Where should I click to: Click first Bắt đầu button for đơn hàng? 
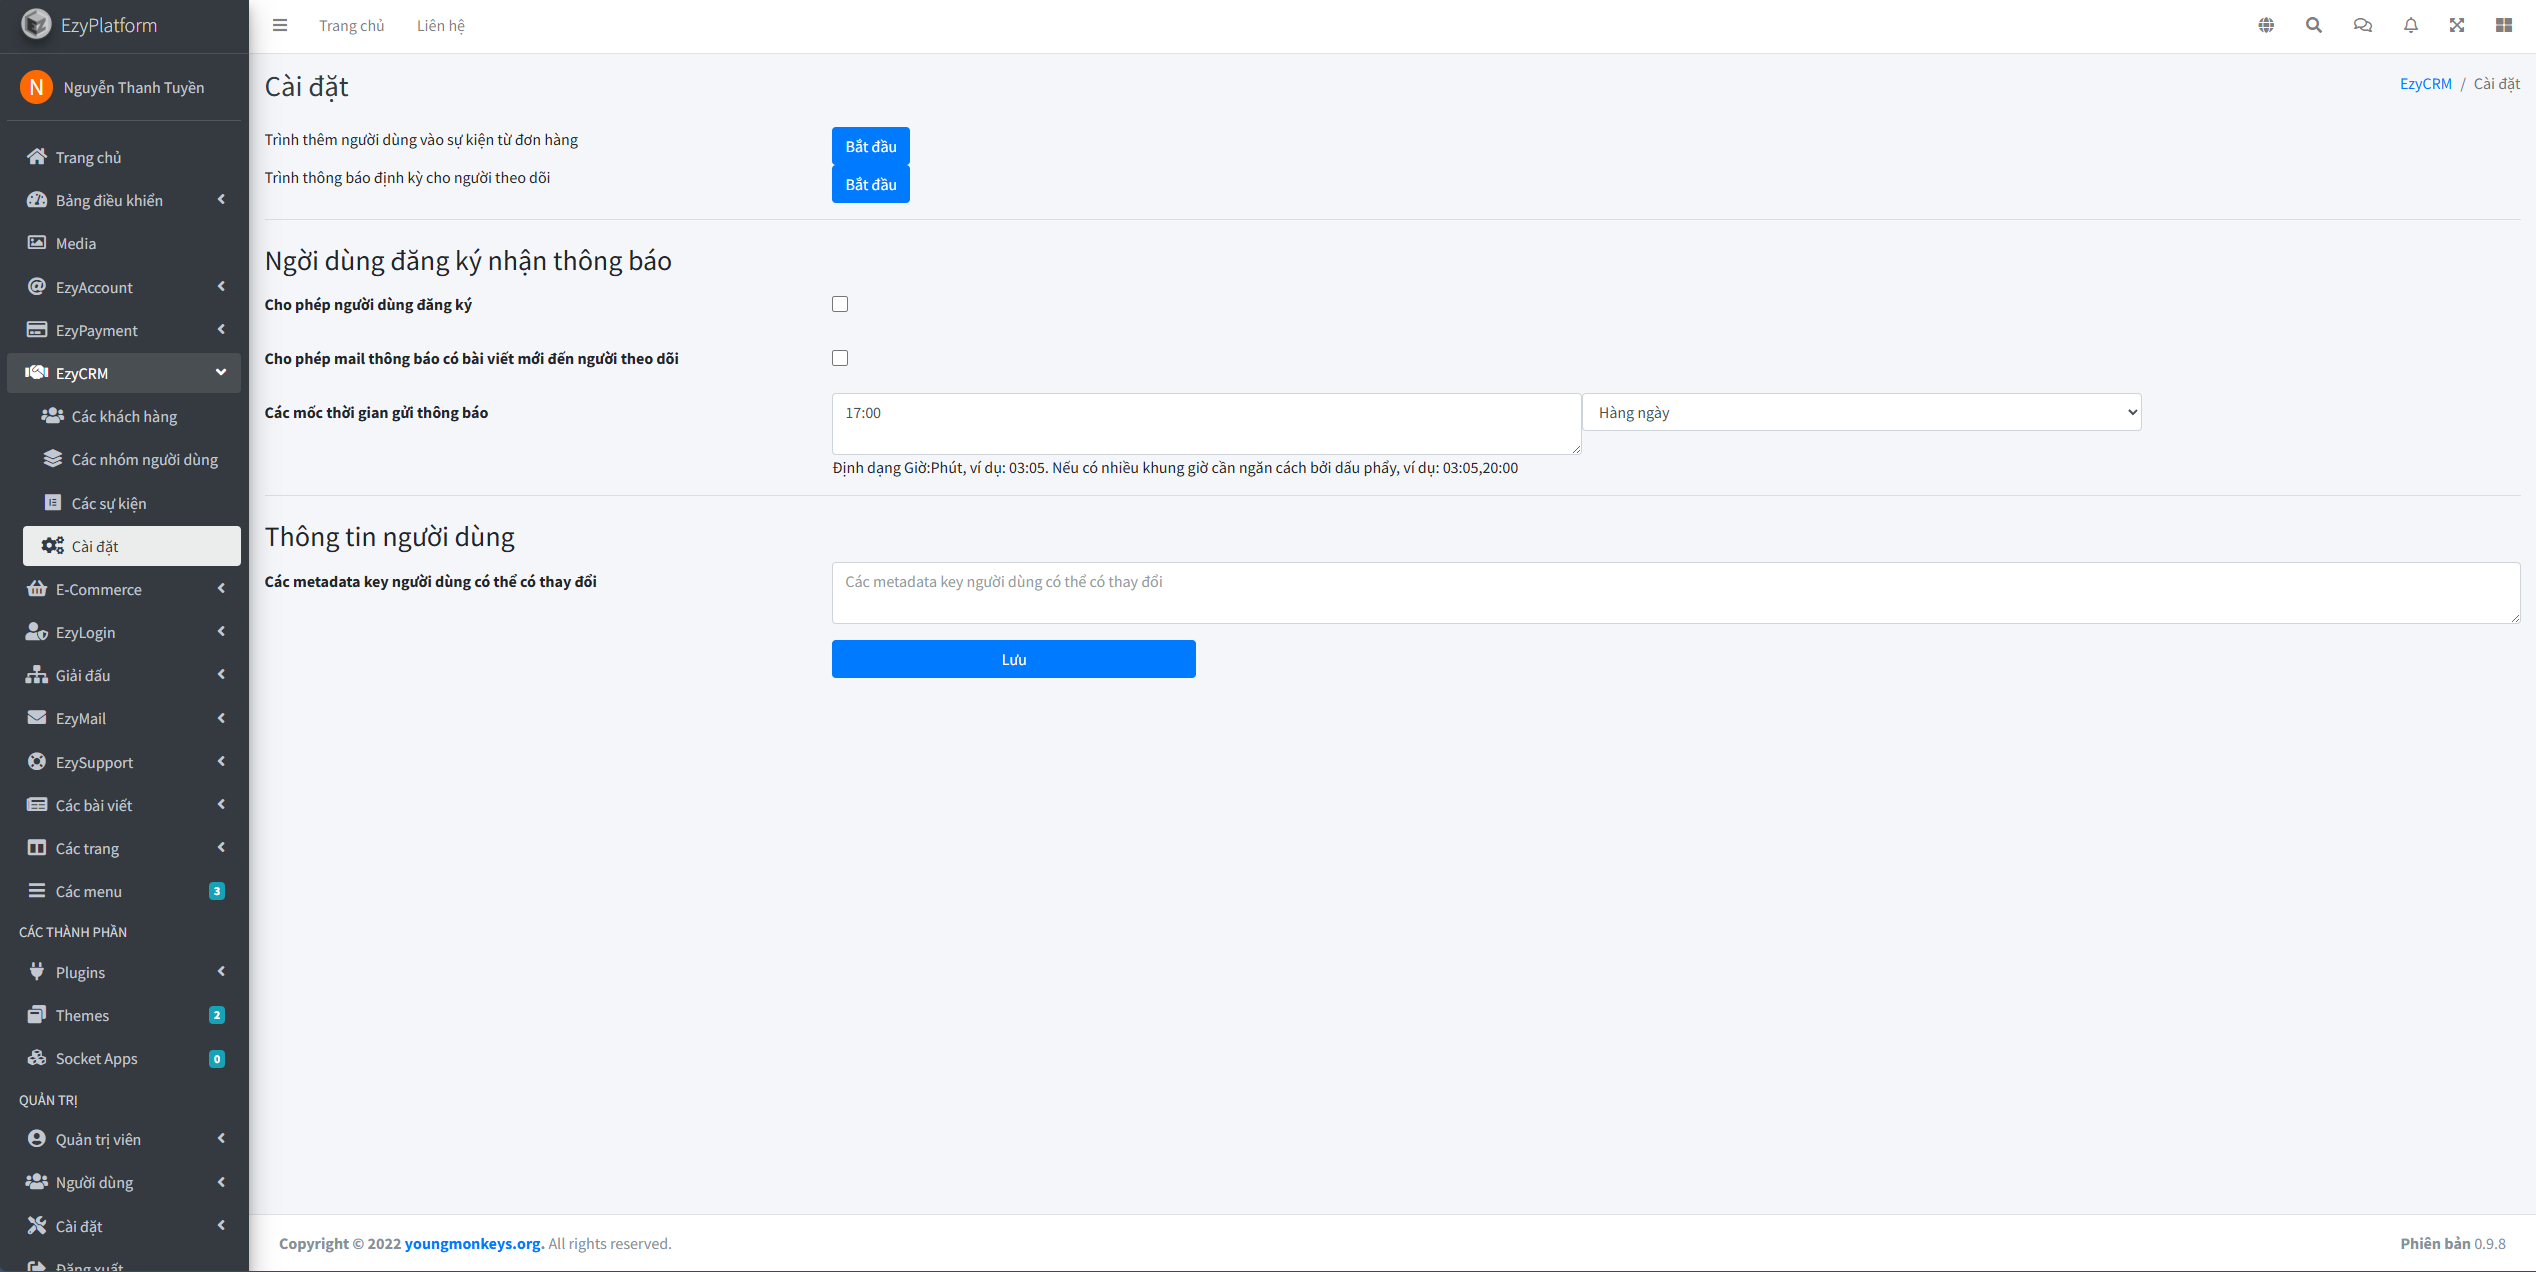tap(870, 146)
